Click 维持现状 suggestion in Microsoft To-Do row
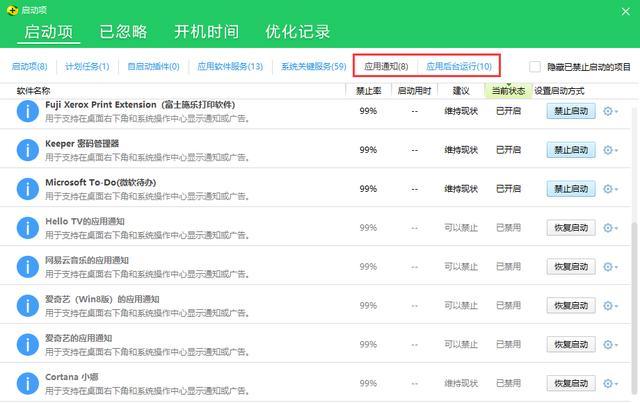 [461, 189]
